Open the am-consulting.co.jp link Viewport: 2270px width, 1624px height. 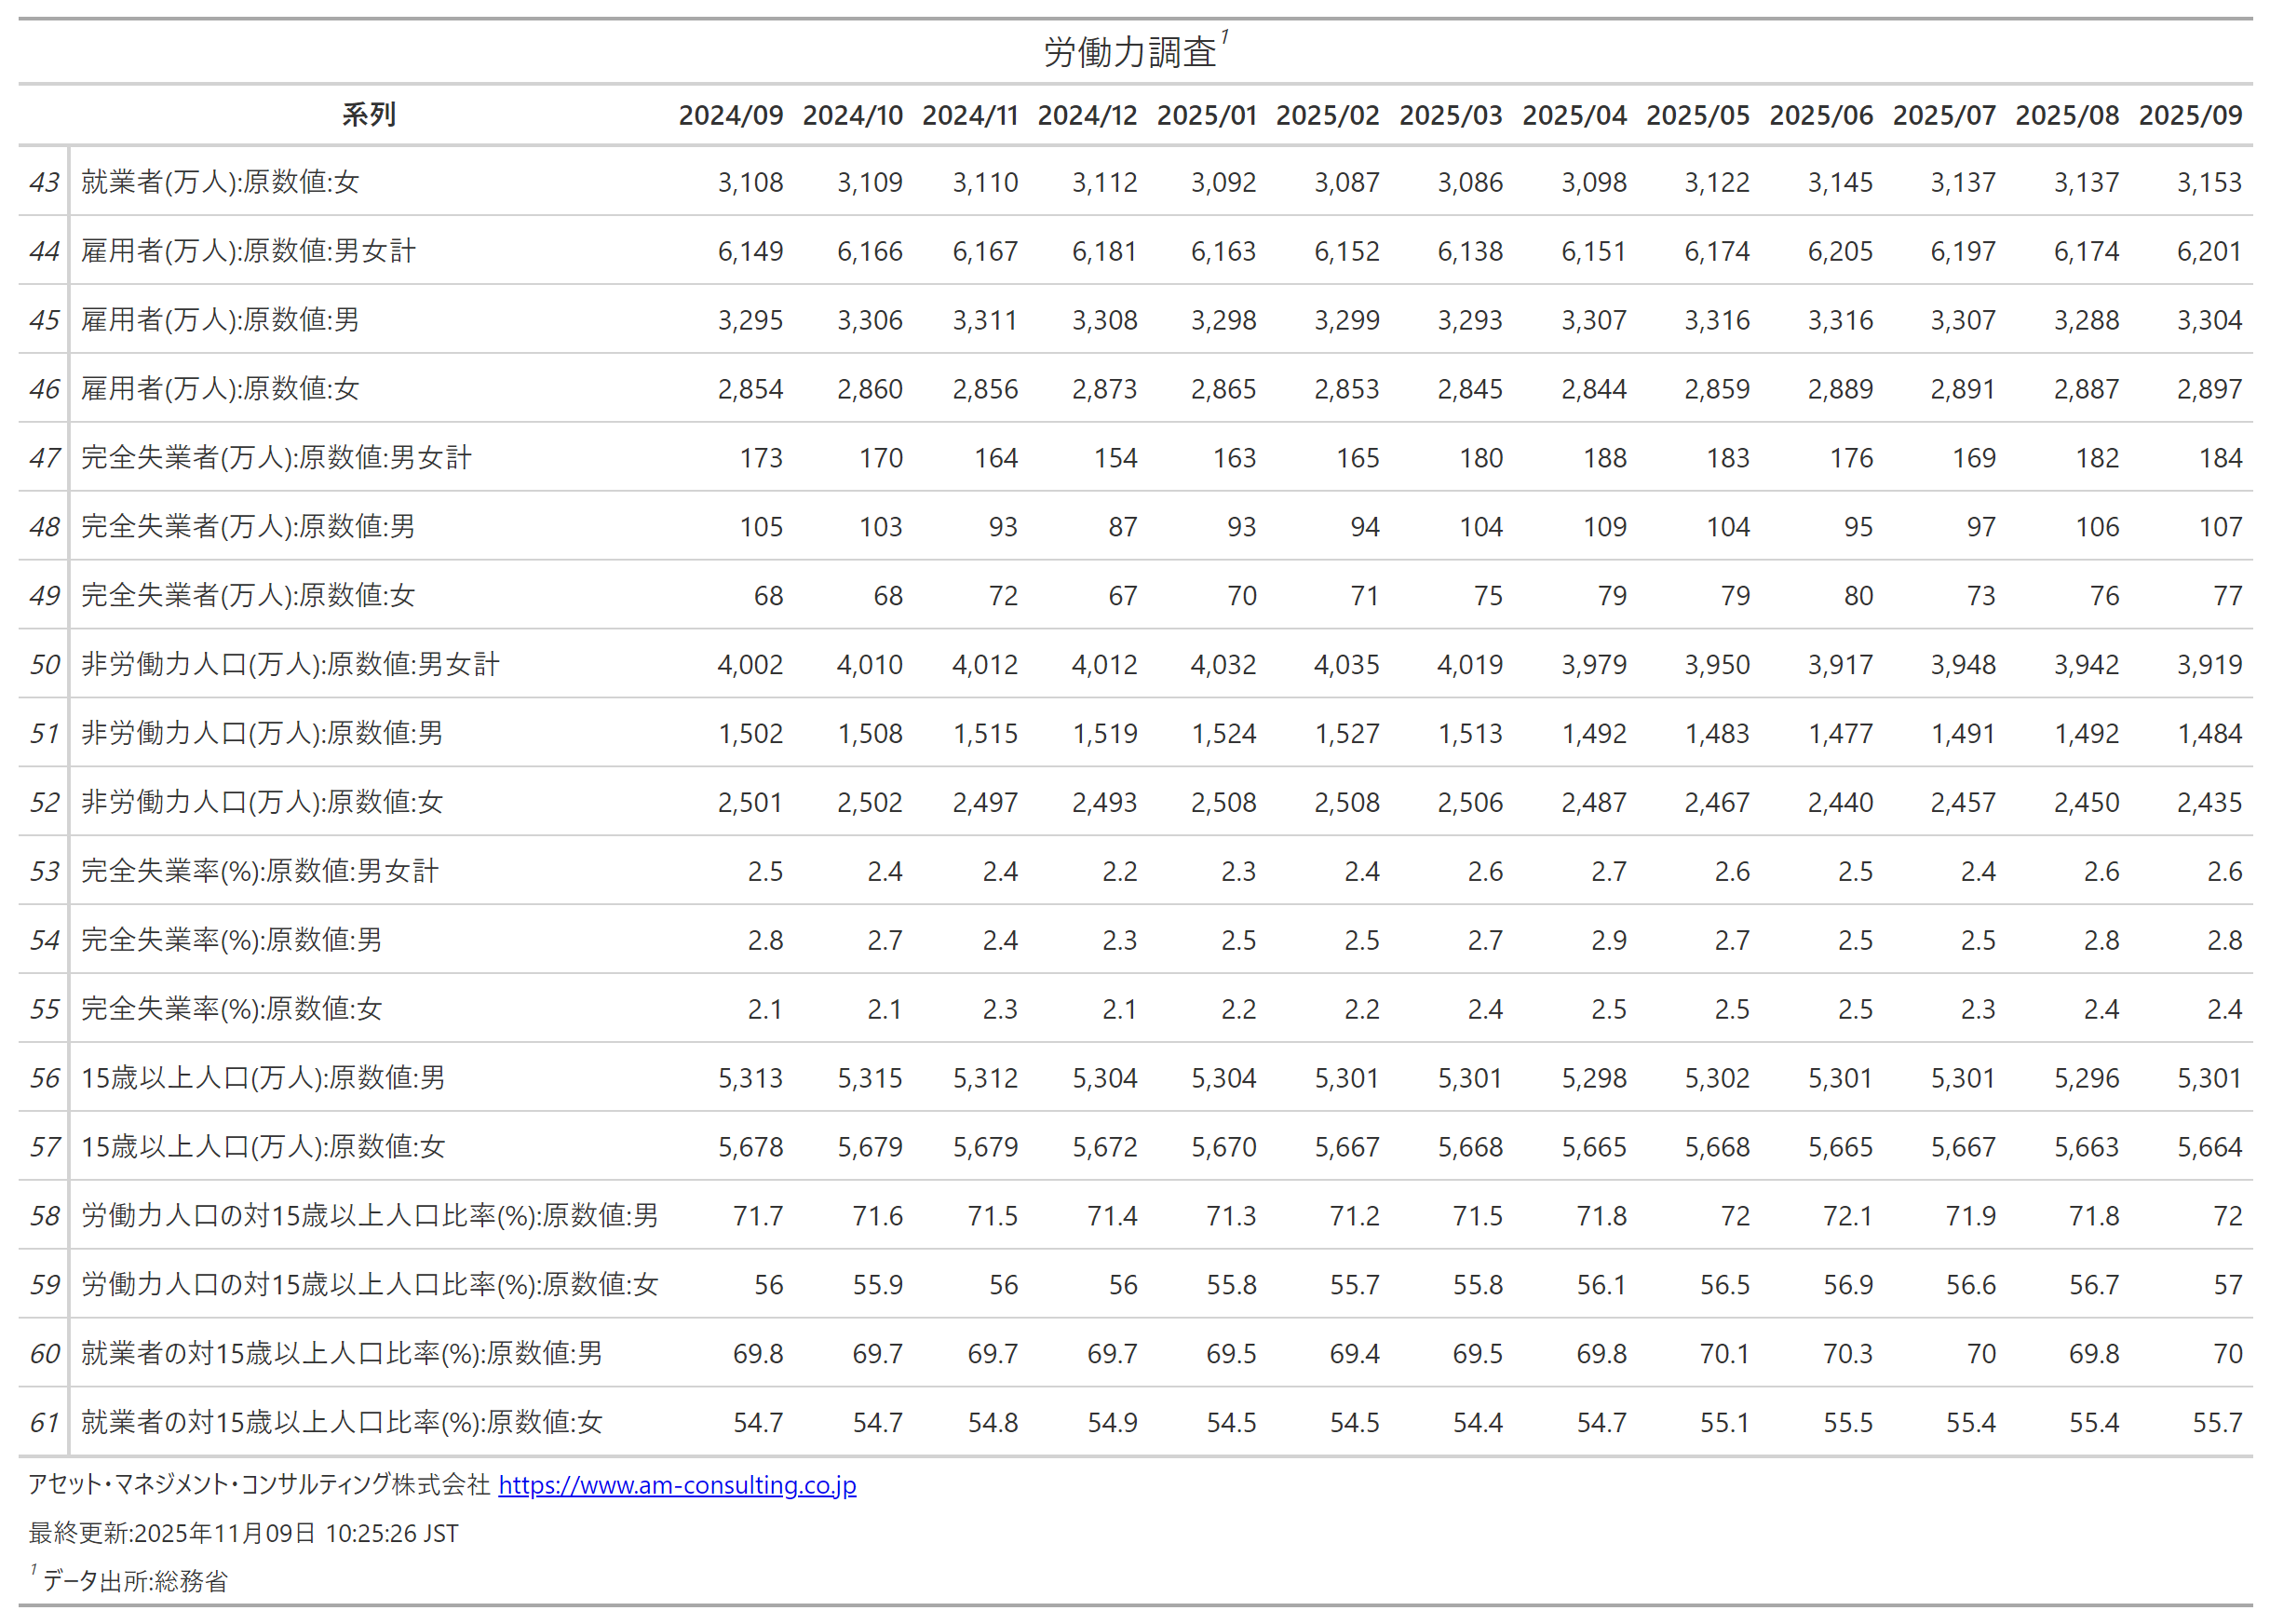pos(677,1485)
